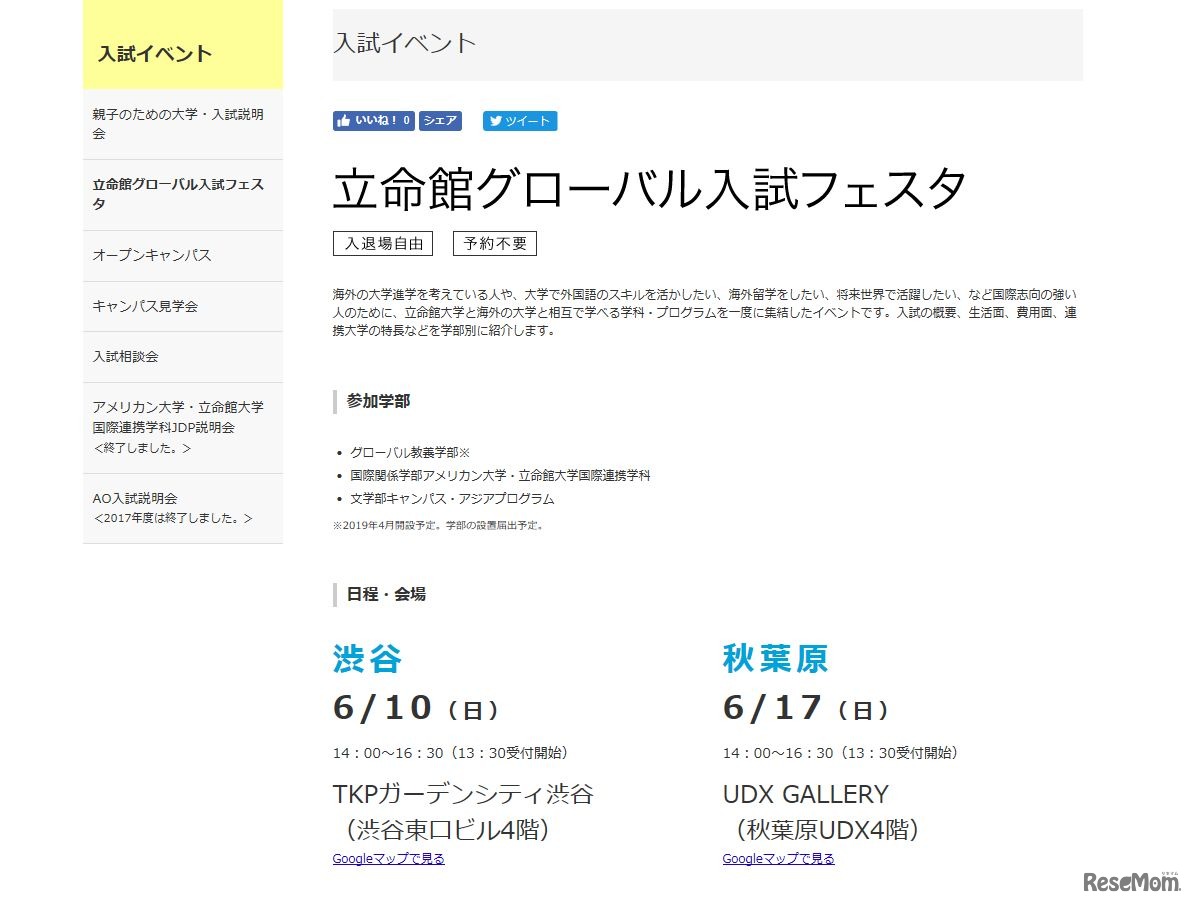Image resolution: width=1194 pixels, height=905 pixels.
Task: Click the 予約不要 tag label
Action: (495, 244)
